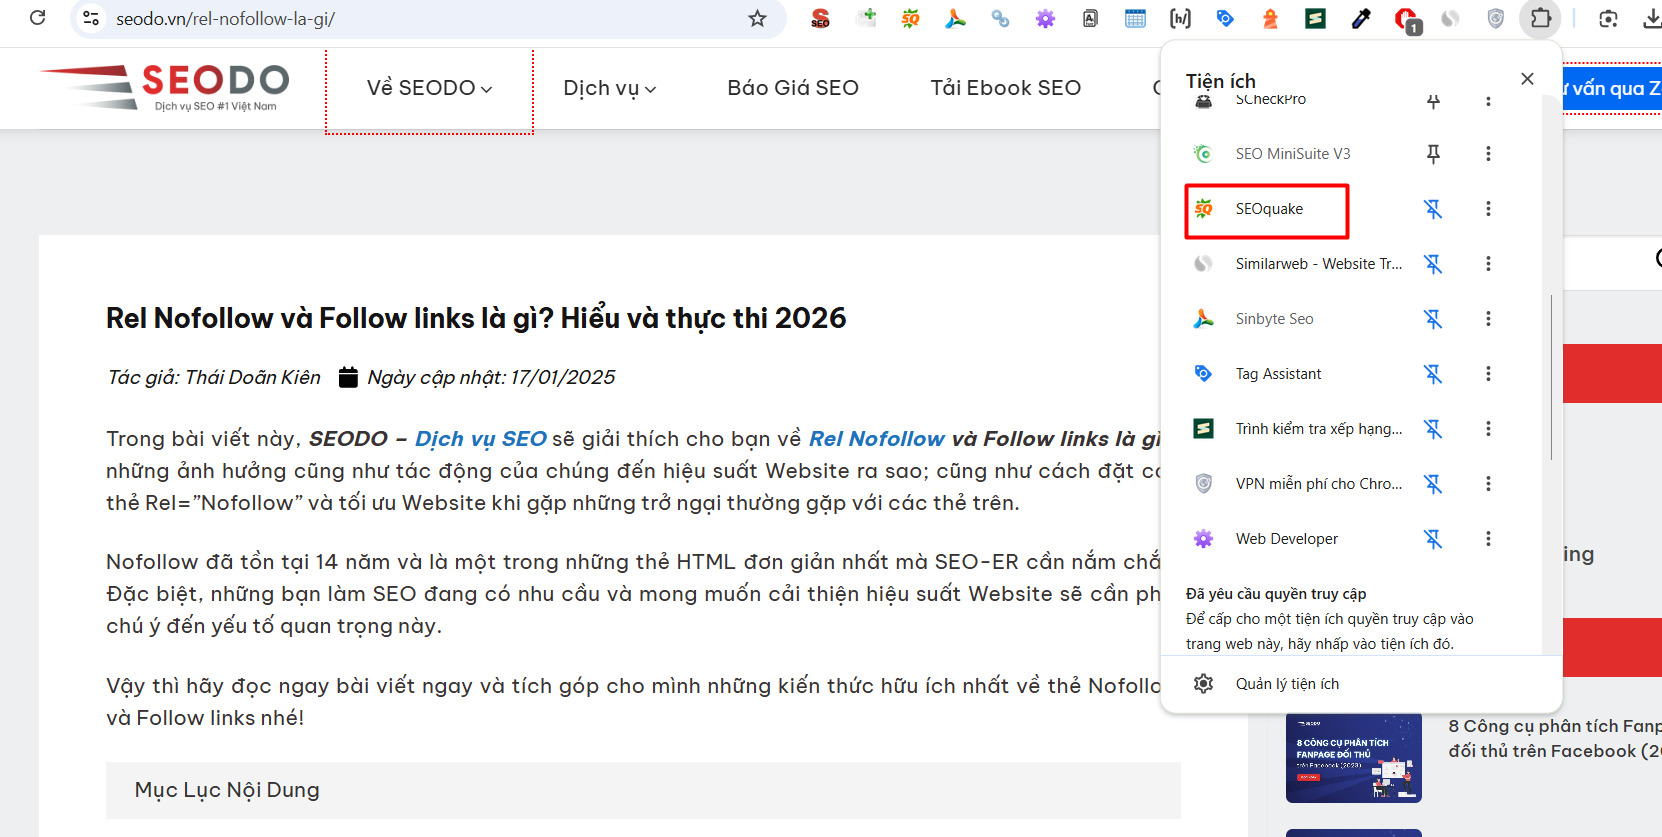Expand the Về SEODO navigation dropdown
Image resolution: width=1662 pixels, height=837 pixels.
point(429,88)
